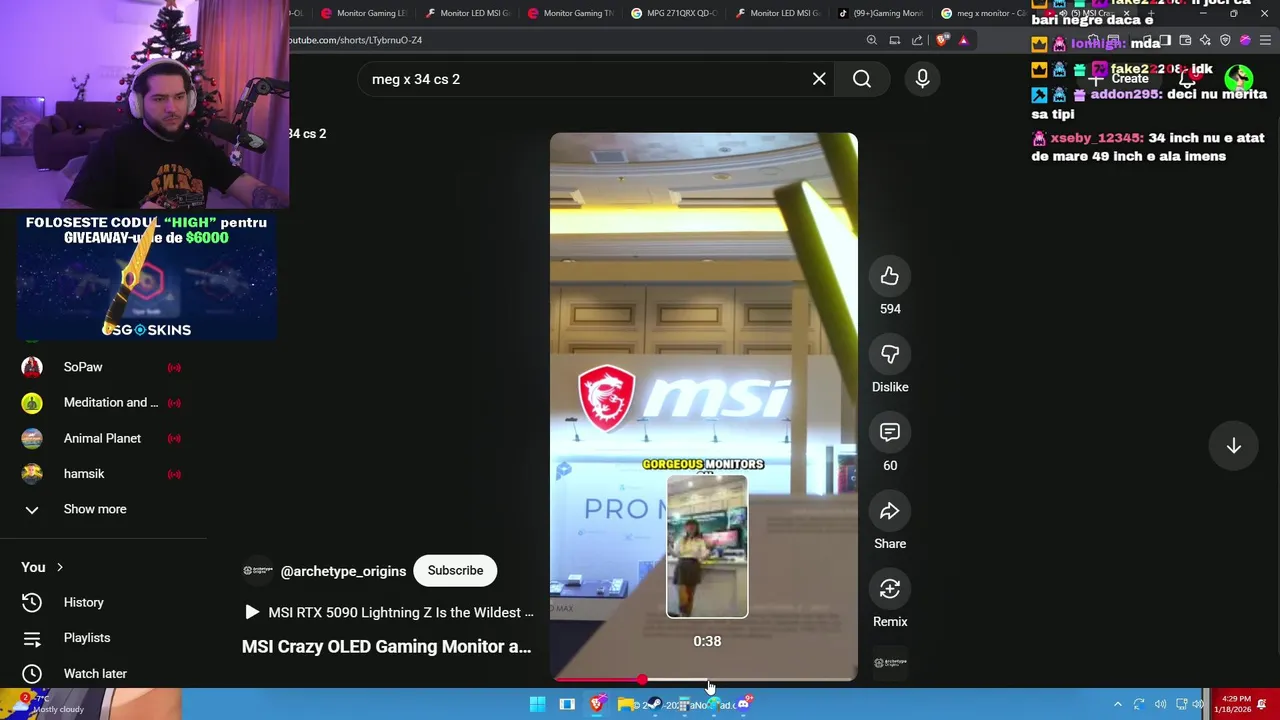Open hamsik subscription channel
Image resolution: width=1280 pixels, height=720 pixels.
84,474
